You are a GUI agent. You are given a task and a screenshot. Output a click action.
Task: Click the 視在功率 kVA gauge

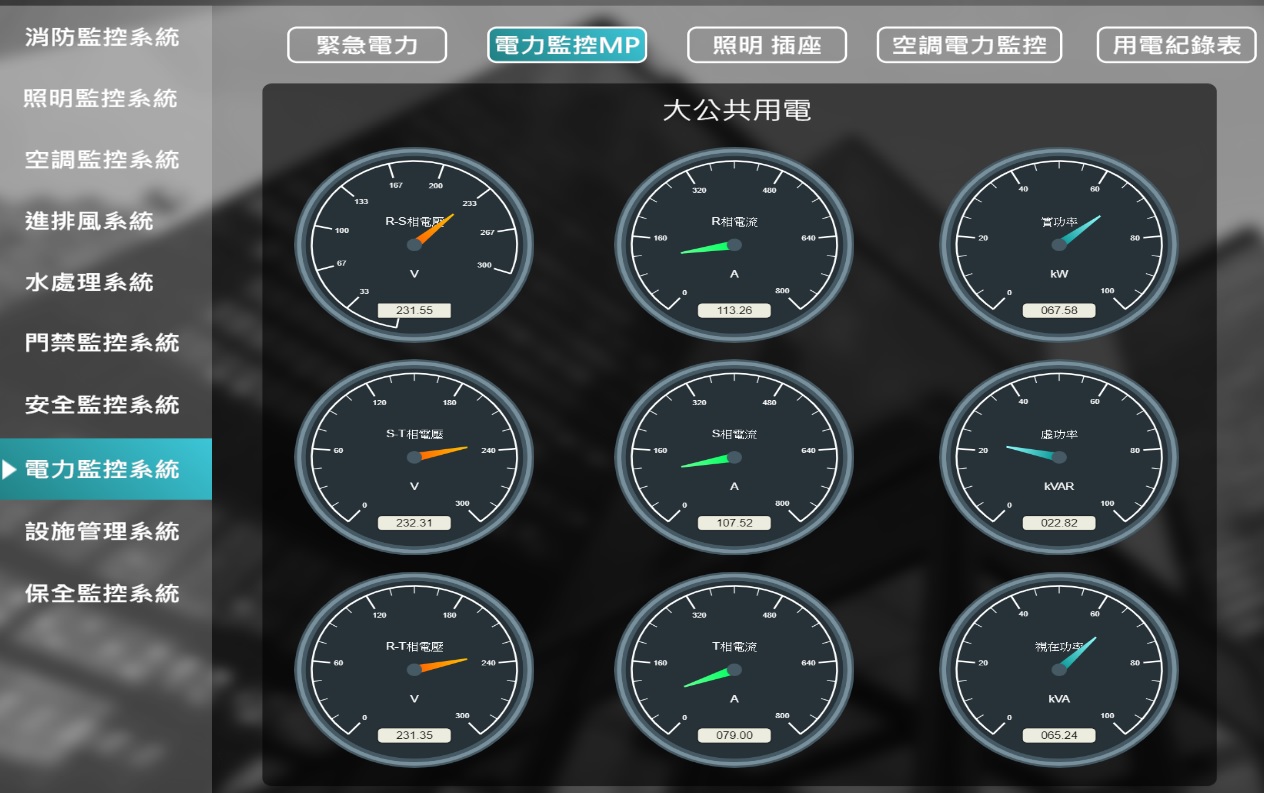(x=1057, y=670)
